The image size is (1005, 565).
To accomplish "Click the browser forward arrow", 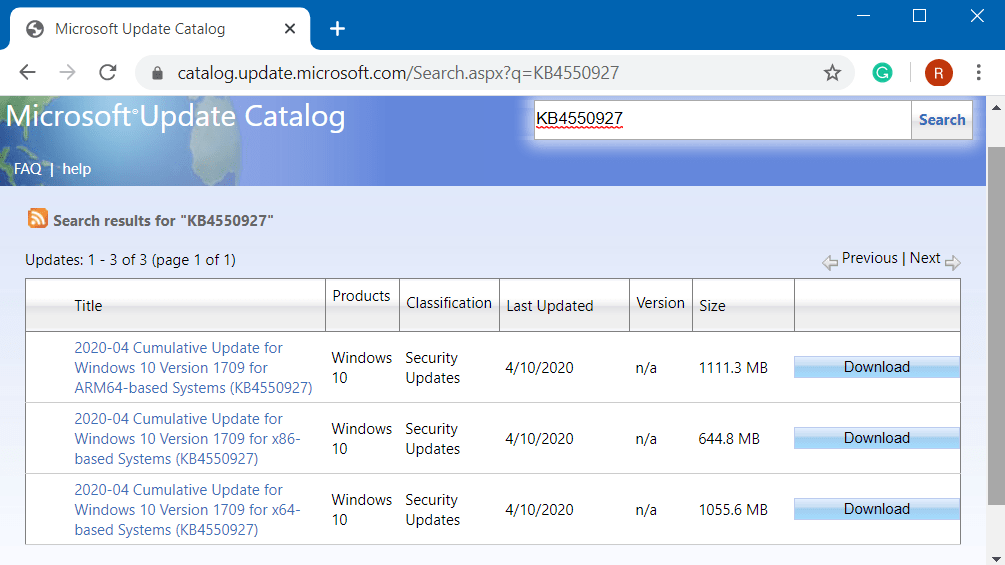I will click(67, 72).
